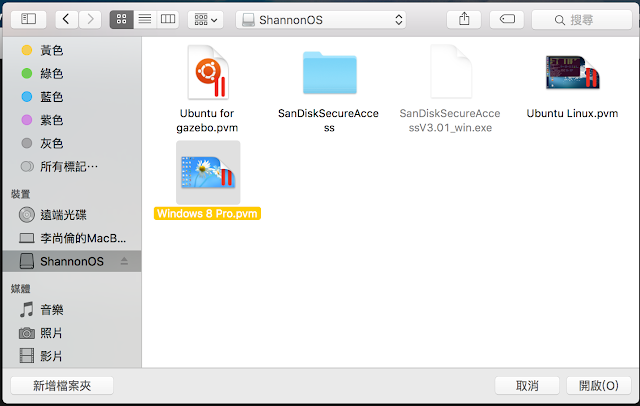Click the grayed SanDiskSecureAccessV3.01_win.exe icon
The image size is (640, 406).
(x=451, y=72)
